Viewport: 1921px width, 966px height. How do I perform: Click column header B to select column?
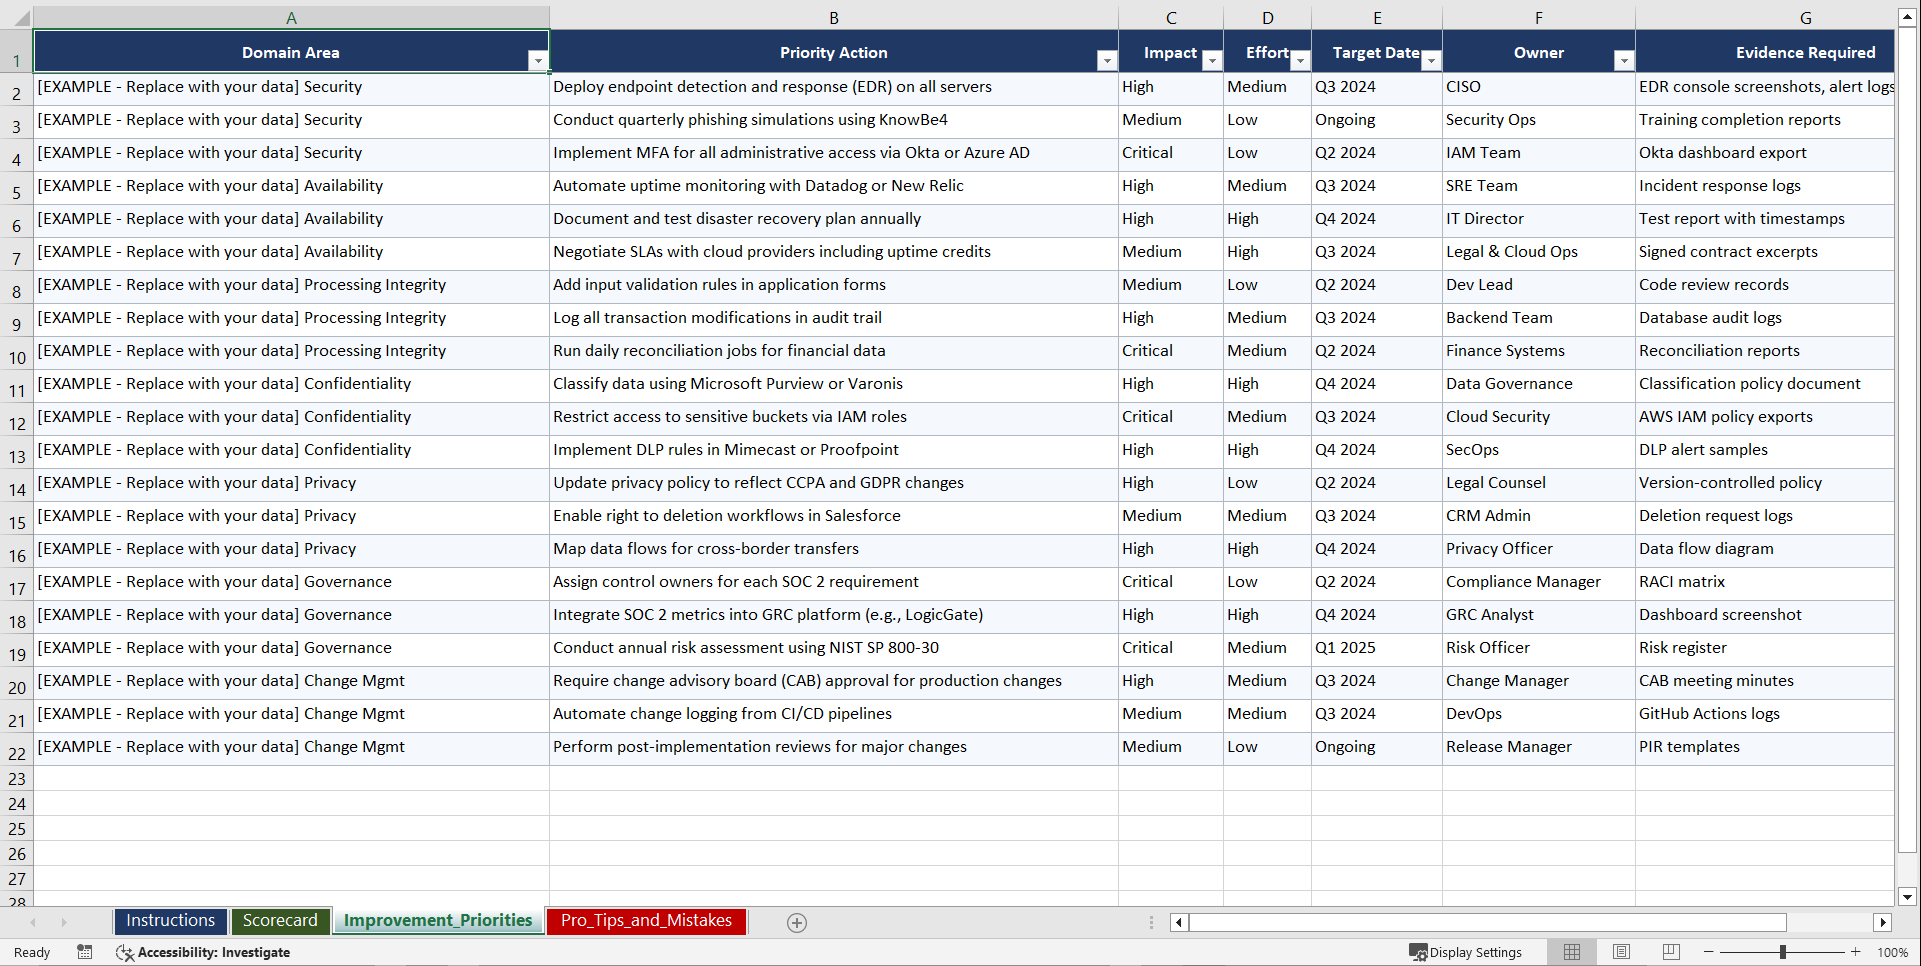click(833, 17)
